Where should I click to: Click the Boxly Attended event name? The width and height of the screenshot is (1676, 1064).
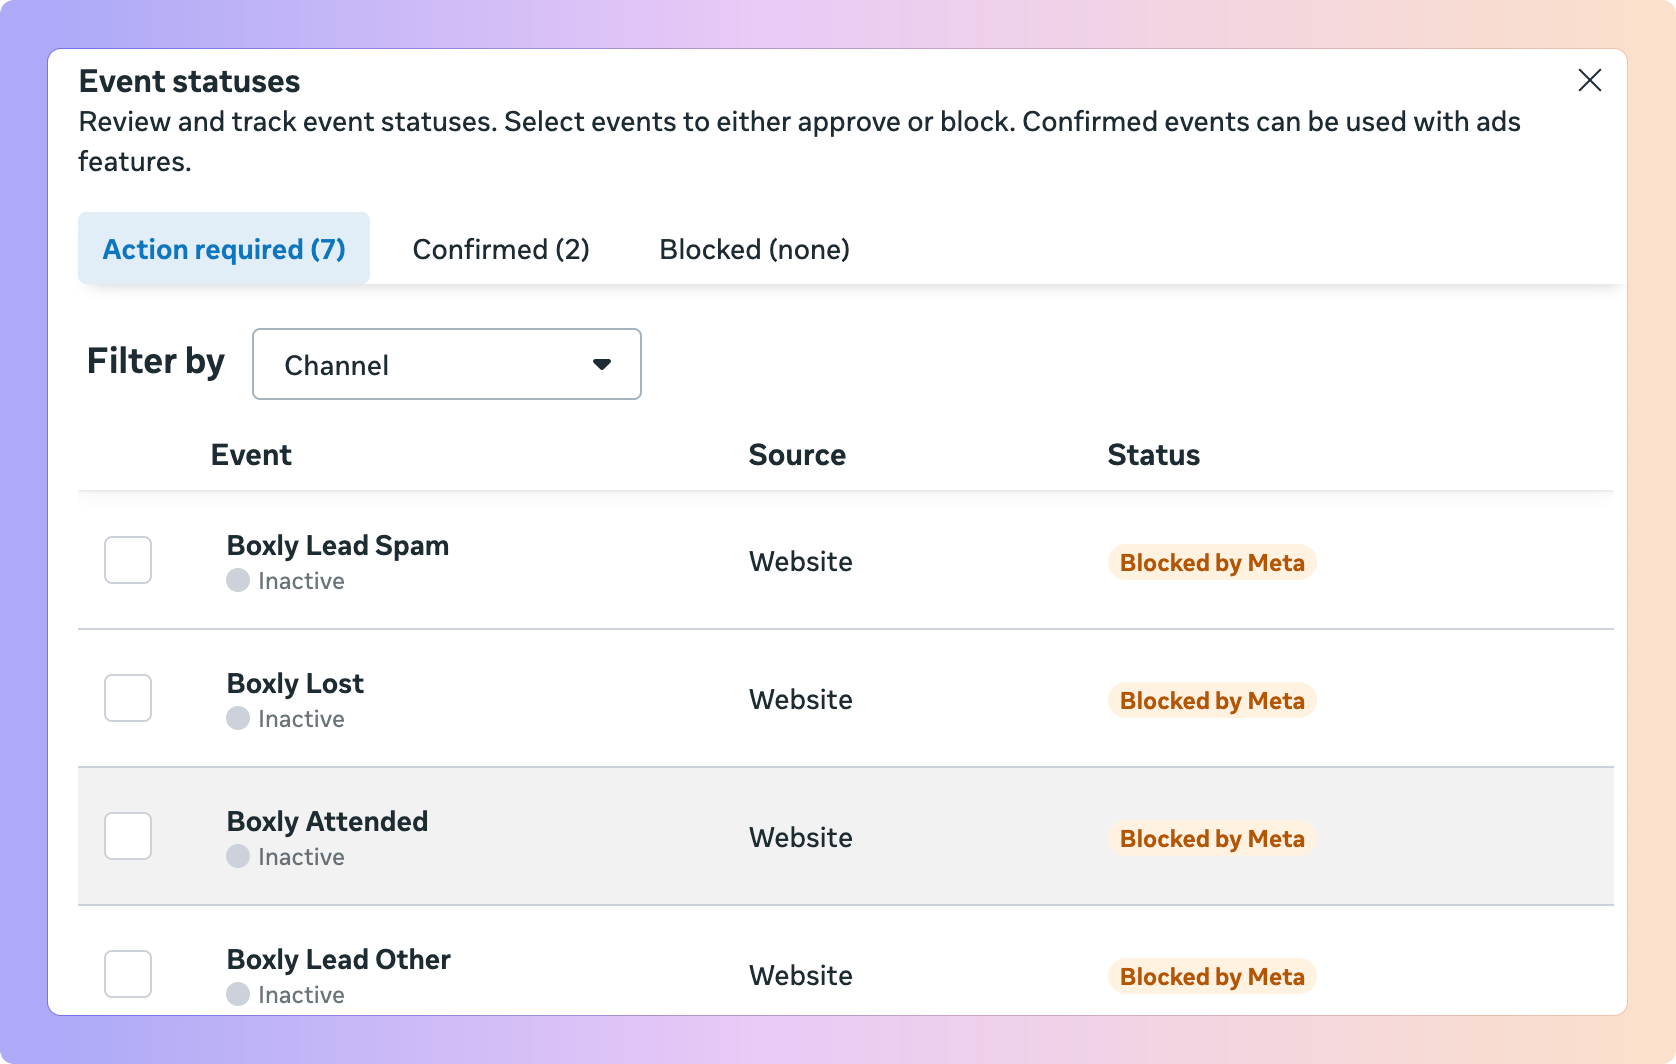tap(327, 821)
